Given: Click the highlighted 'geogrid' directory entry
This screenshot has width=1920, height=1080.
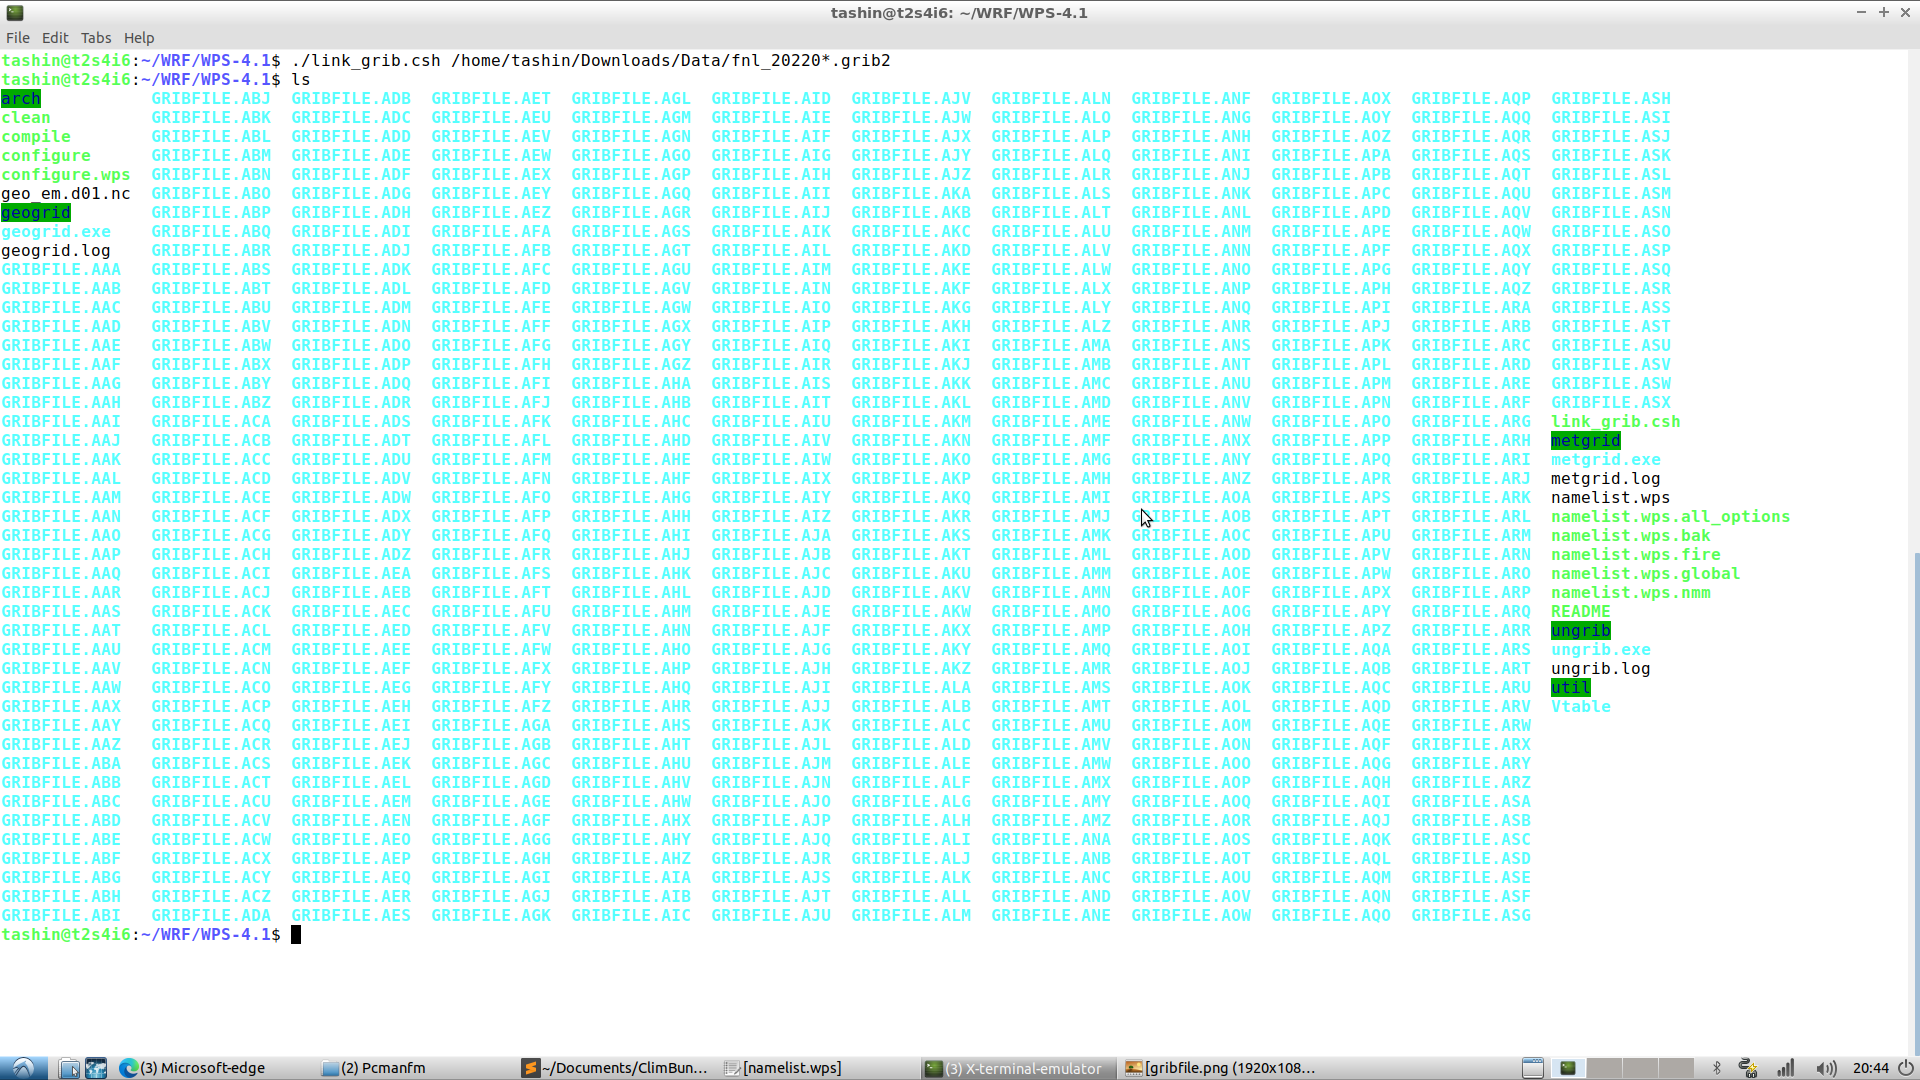Looking at the screenshot, I should coord(36,212).
